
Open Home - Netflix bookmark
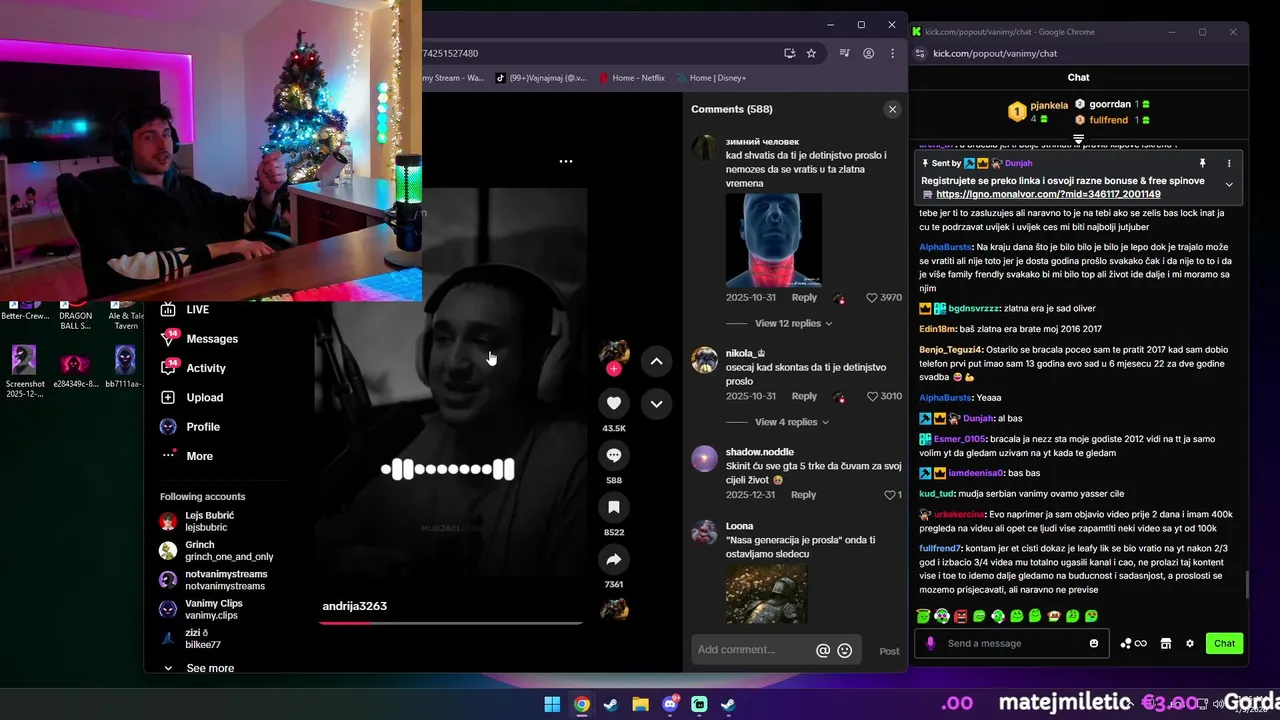pos(631,78)
